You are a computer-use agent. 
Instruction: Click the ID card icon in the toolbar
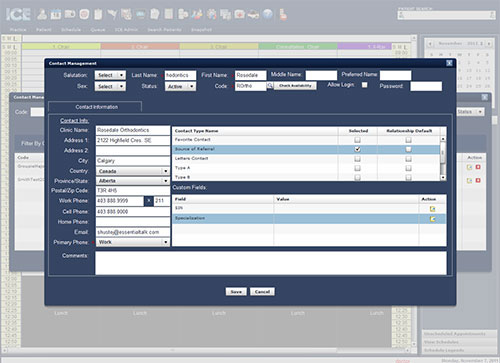coord(70,14)
